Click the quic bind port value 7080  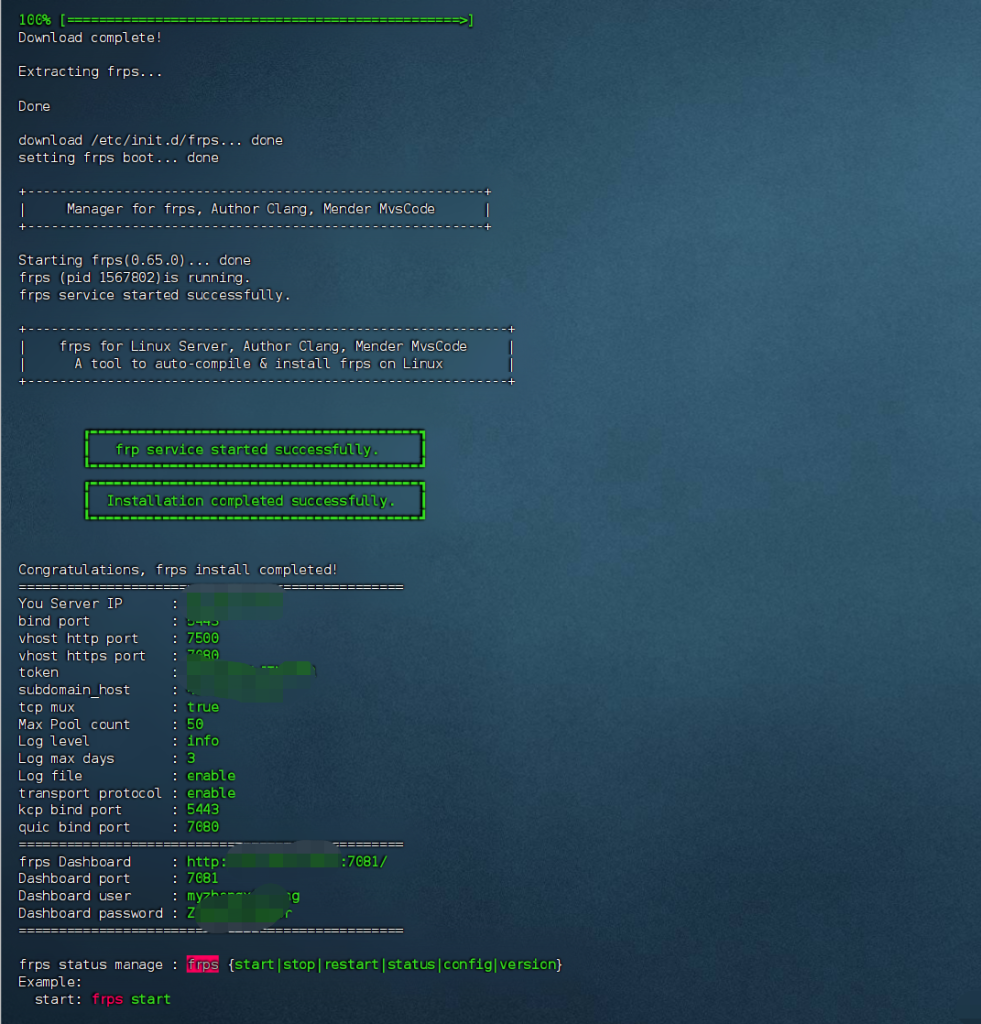click(x=203, y=827)
